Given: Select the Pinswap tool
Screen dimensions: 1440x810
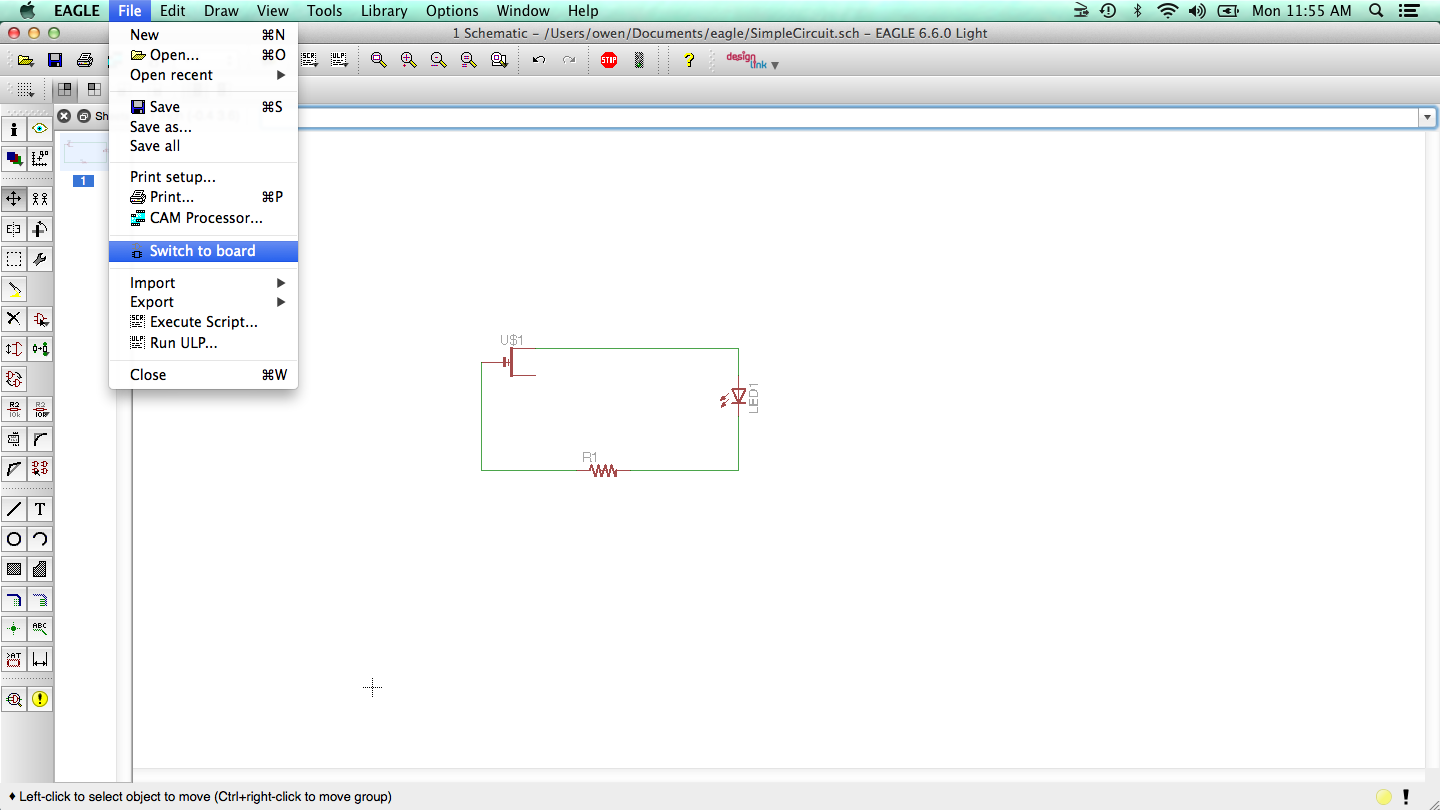Looking at the screenshot, I should (14, 349).
